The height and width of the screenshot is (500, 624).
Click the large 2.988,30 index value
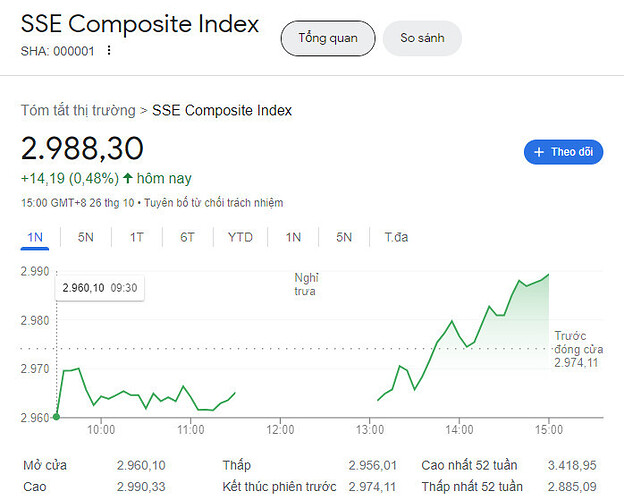tap(82, 148)
